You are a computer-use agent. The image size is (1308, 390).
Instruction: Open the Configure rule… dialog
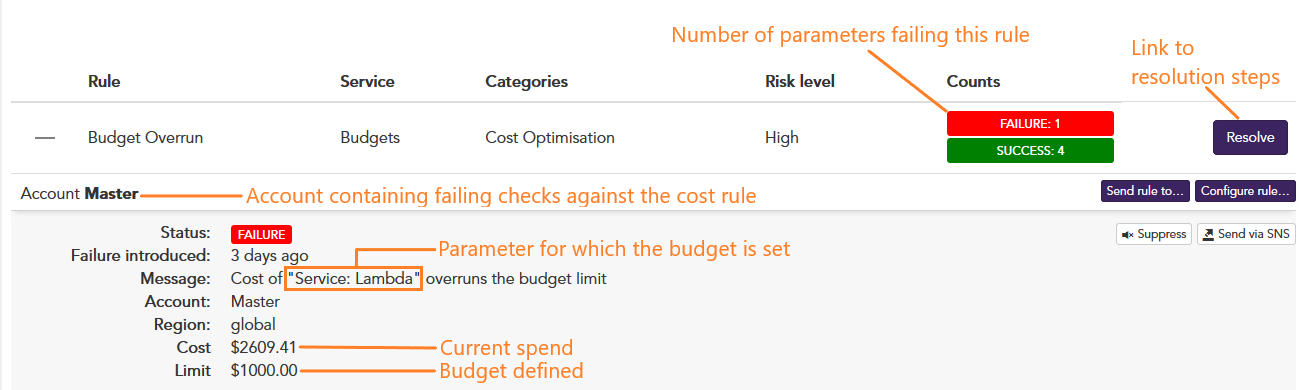click(1246, 190)
